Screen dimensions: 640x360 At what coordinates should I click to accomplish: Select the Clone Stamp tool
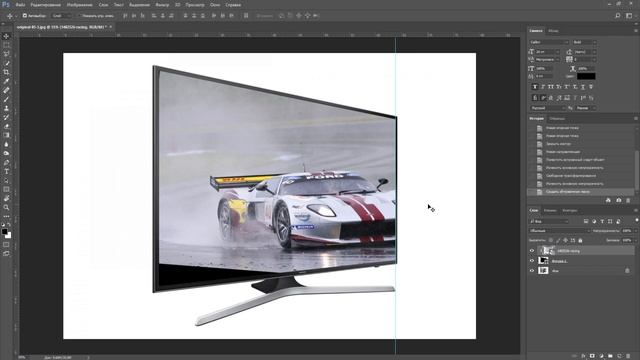(6, 108)
